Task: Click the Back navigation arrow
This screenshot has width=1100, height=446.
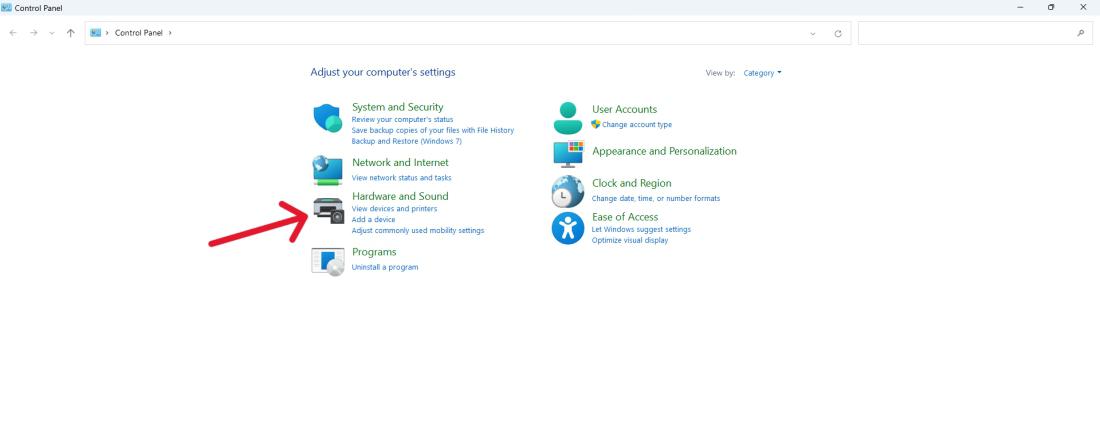Action: click(13, 33)
